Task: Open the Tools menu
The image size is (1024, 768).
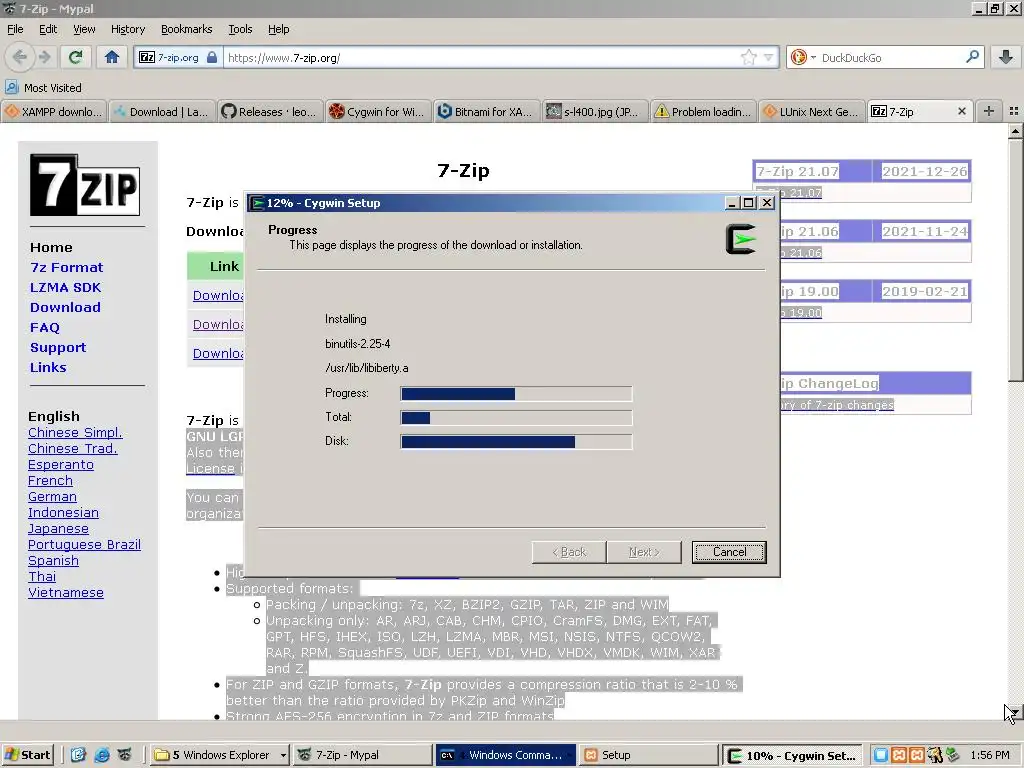Action: pyautogui.click(x=240, y=29)
